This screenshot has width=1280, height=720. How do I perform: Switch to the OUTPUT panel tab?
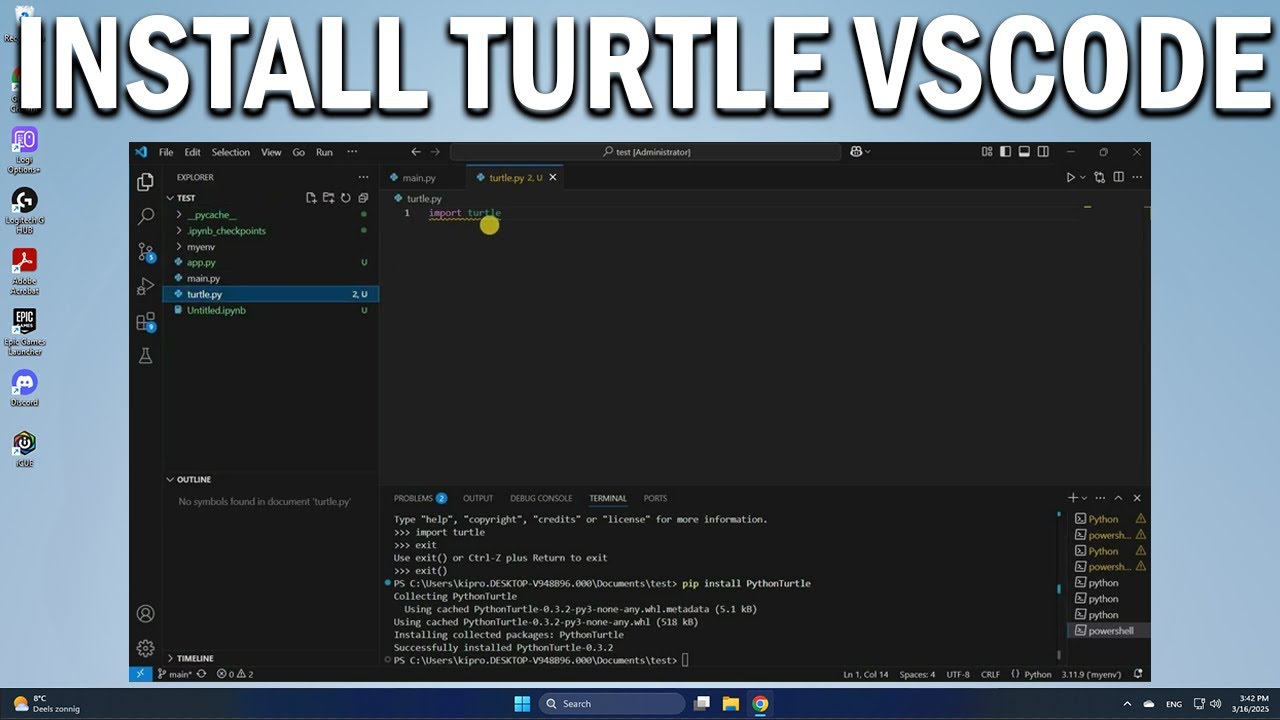(478, 498)
